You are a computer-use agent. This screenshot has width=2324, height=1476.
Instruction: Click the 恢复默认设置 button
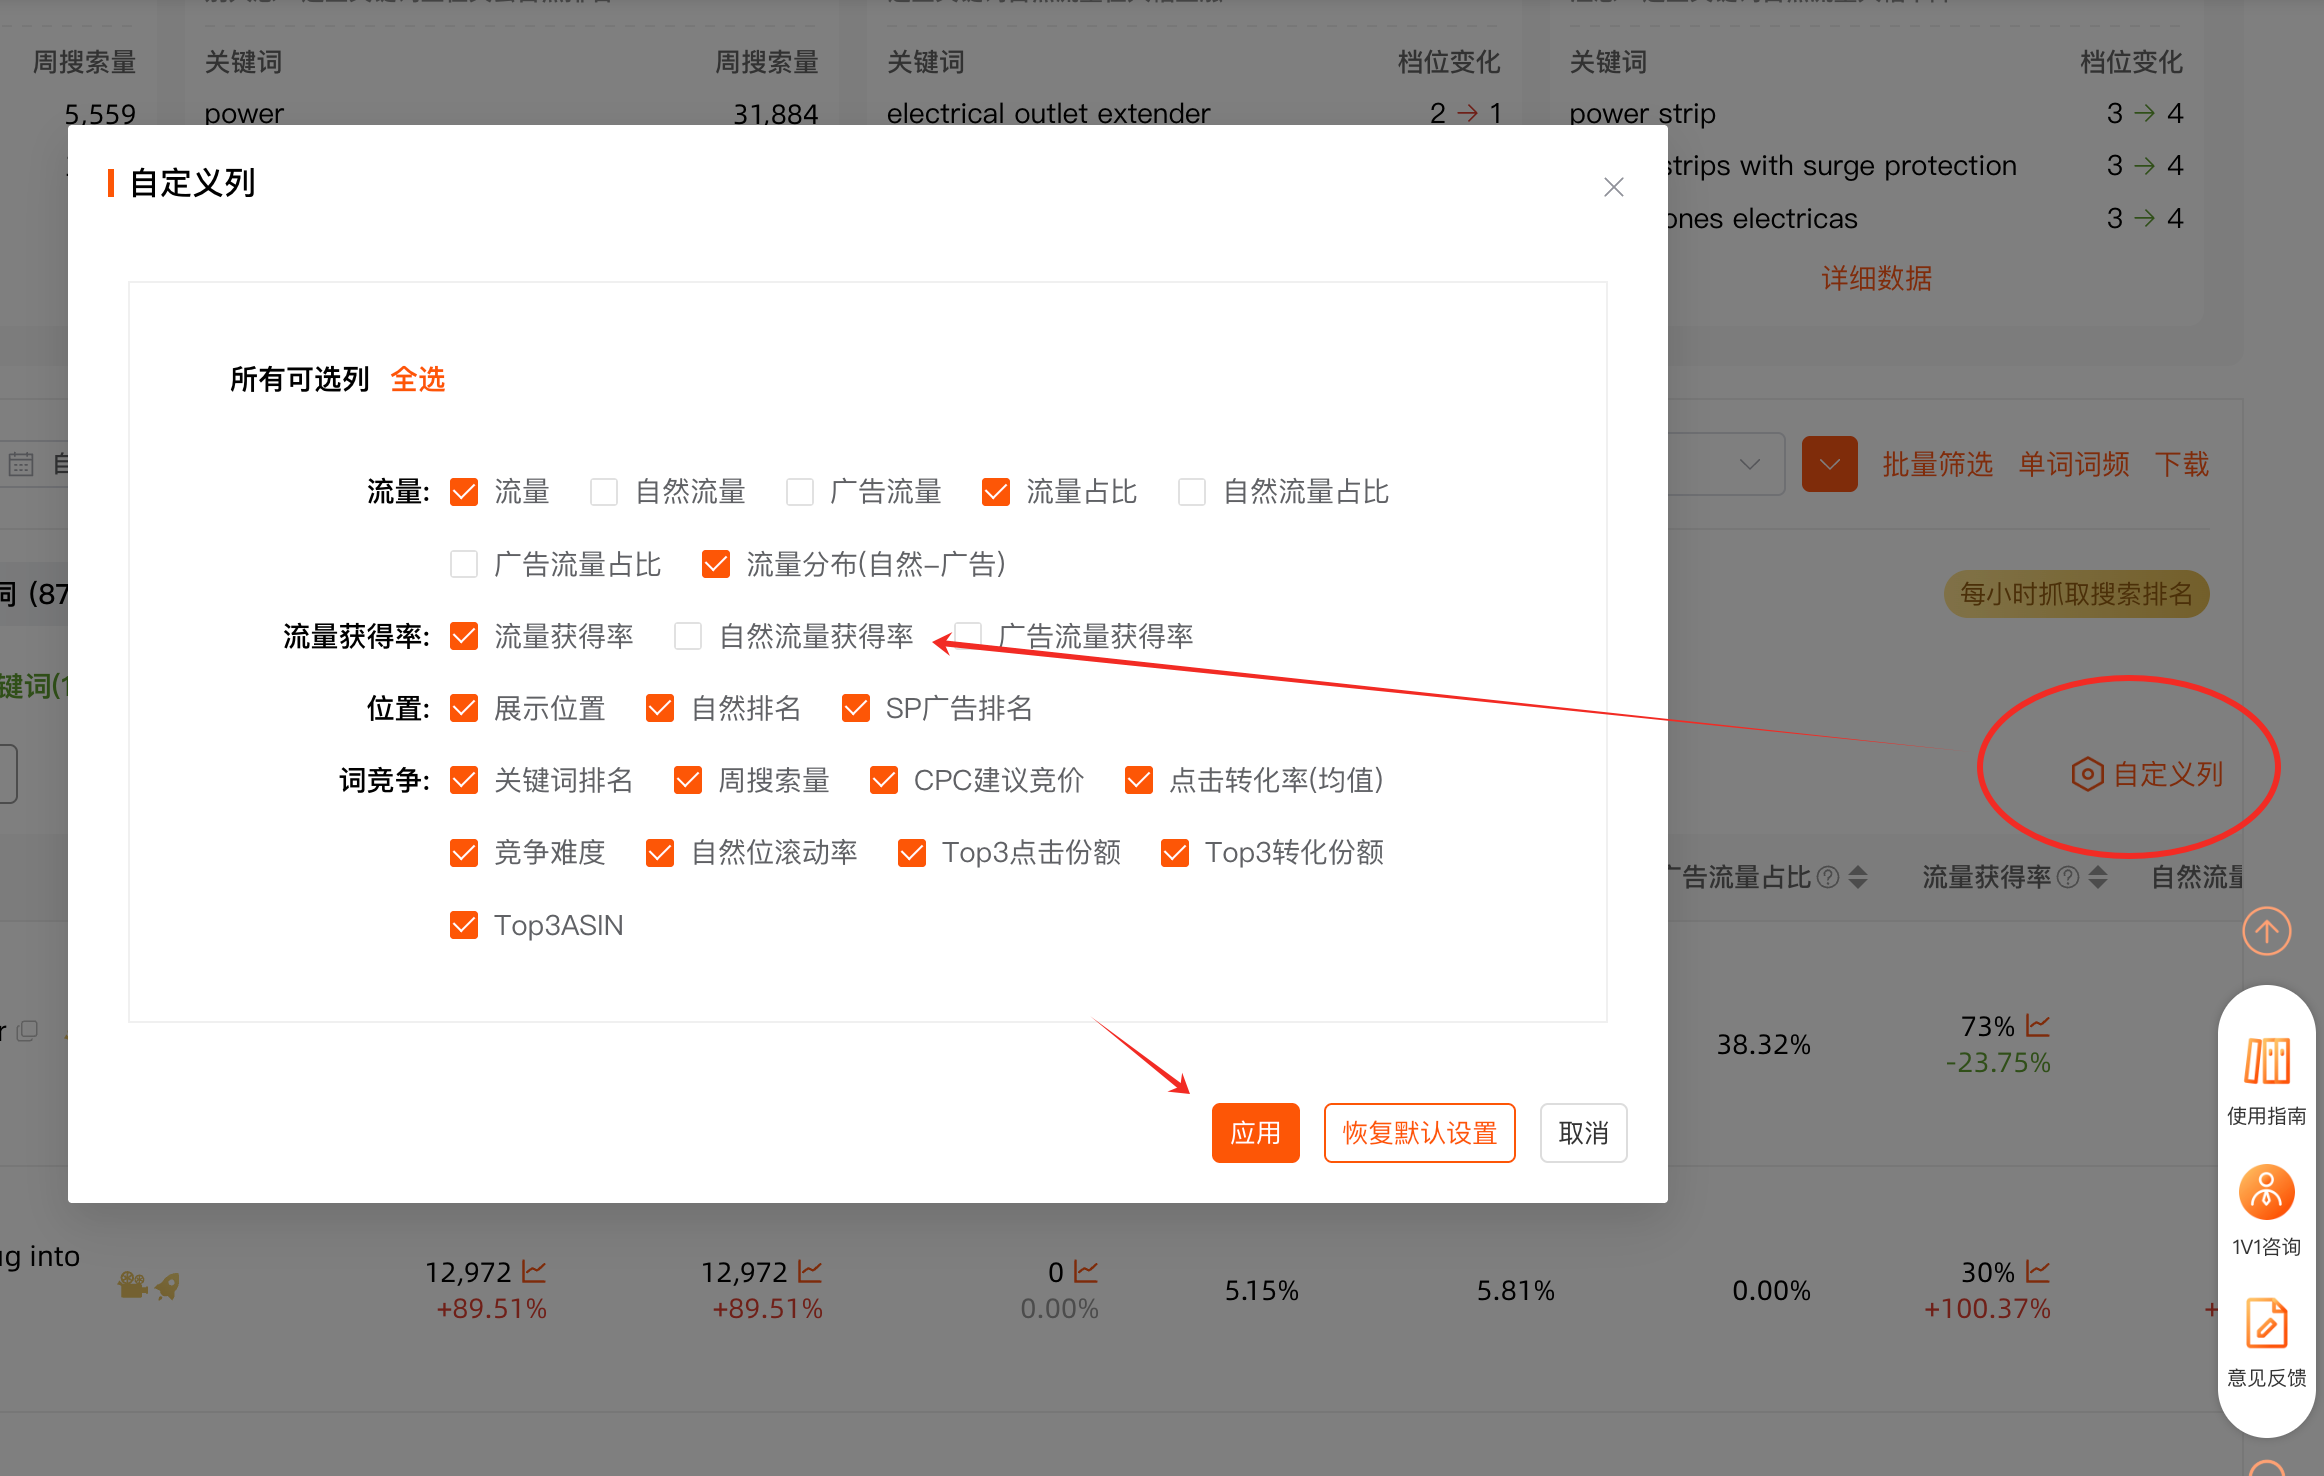point(1419,1133)
